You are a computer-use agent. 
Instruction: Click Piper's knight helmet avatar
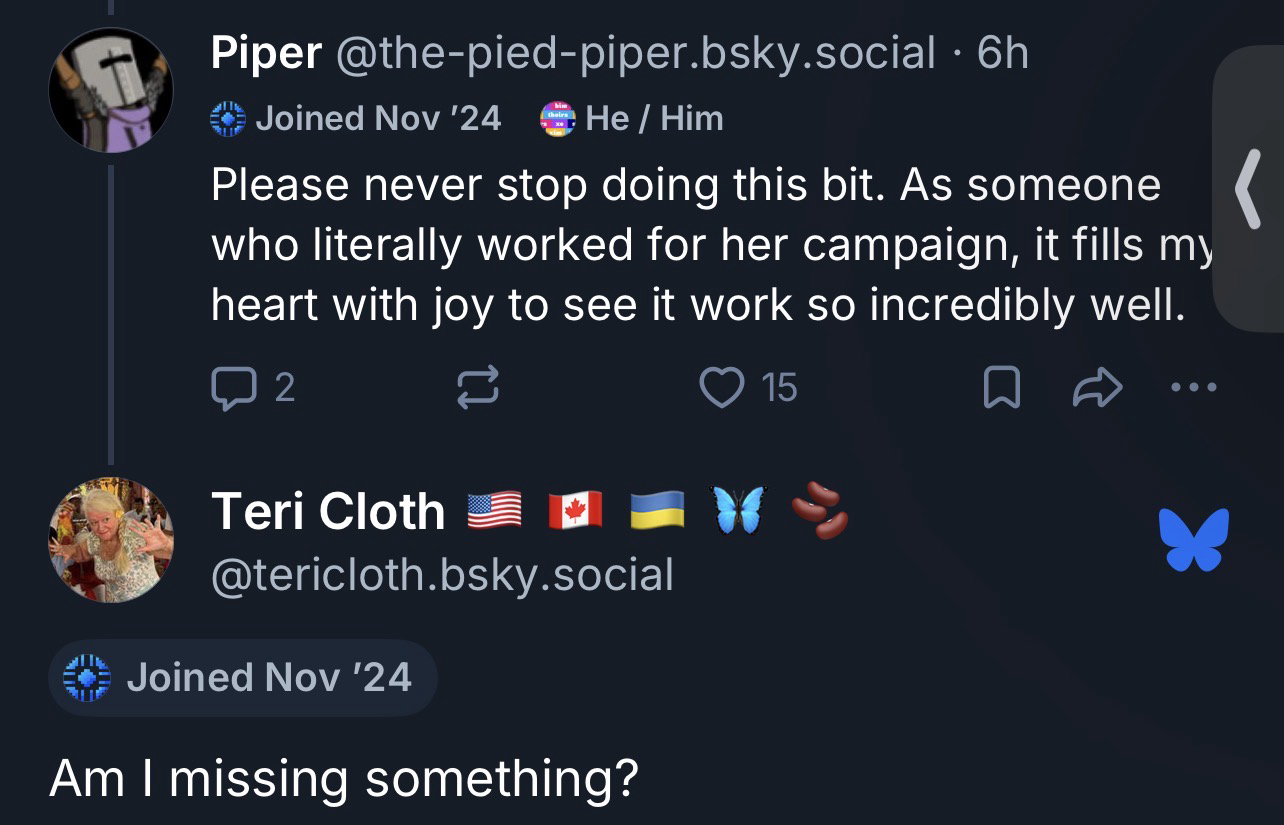point(110,90)
